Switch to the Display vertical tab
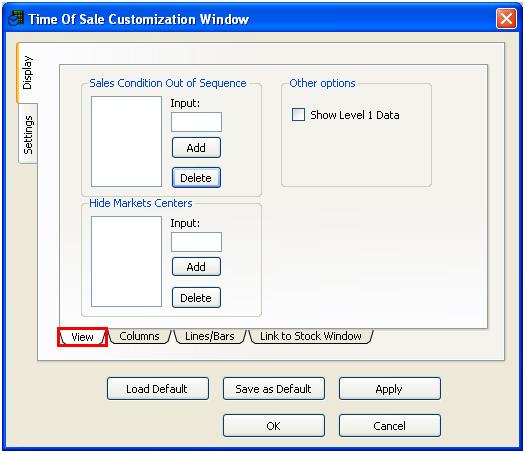Viewport: 525px width, 453px height. coord(27,73)
